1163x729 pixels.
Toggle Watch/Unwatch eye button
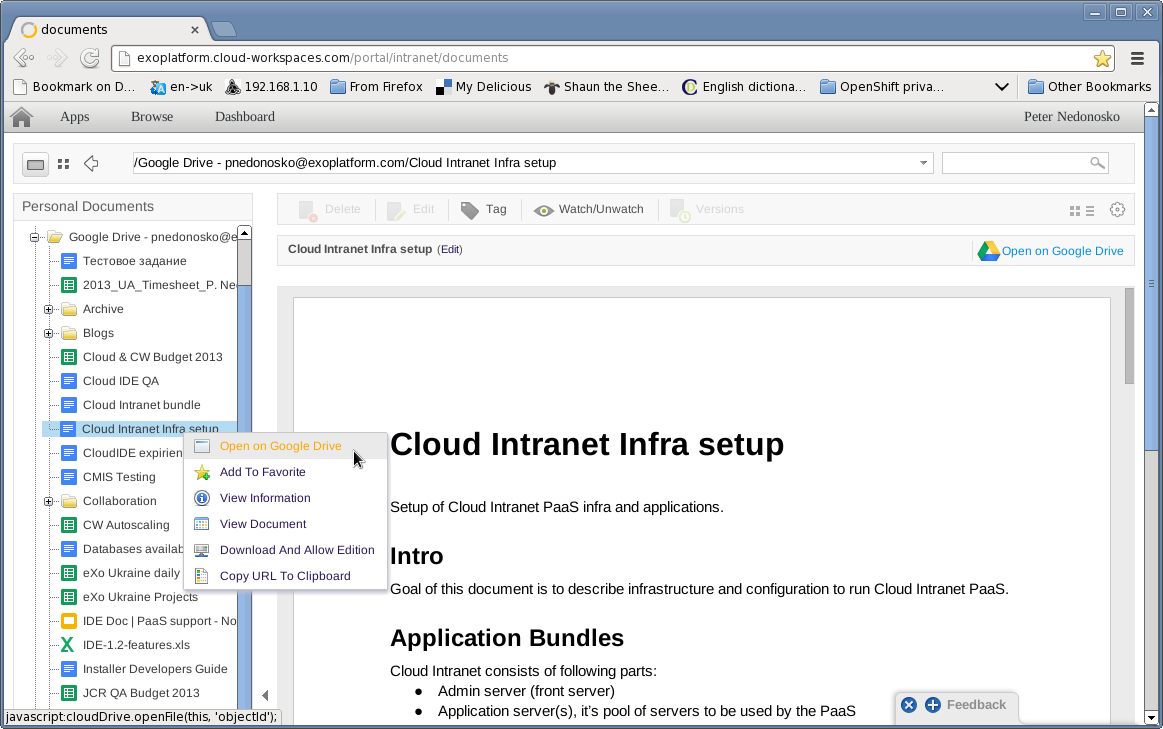(589, 210)
